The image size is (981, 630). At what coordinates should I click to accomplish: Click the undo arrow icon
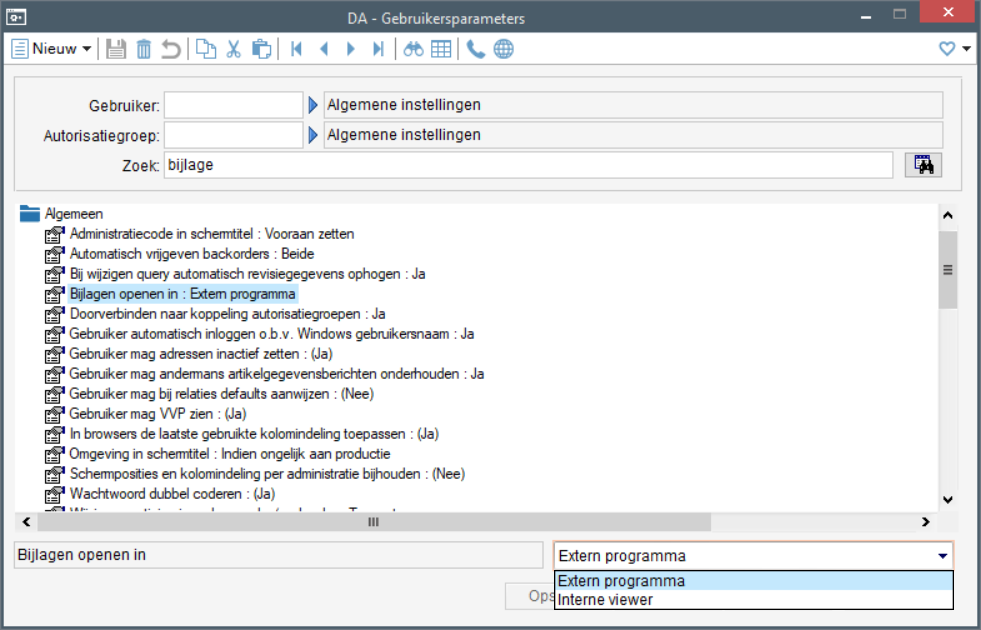coord(171,49)
